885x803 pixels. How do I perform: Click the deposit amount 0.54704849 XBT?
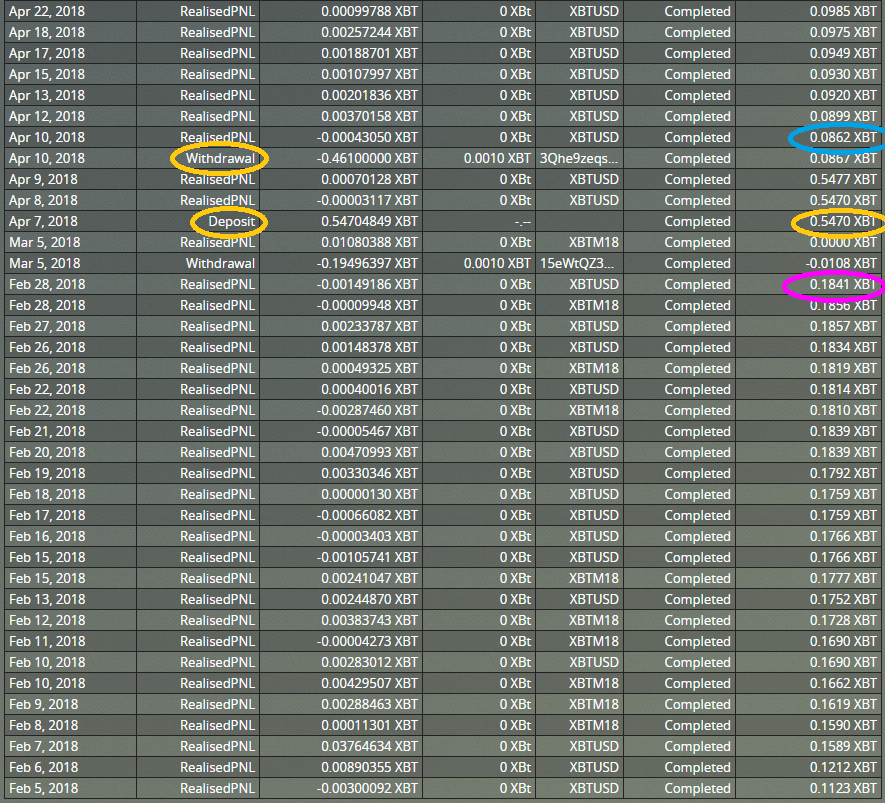tap(369, 221)
